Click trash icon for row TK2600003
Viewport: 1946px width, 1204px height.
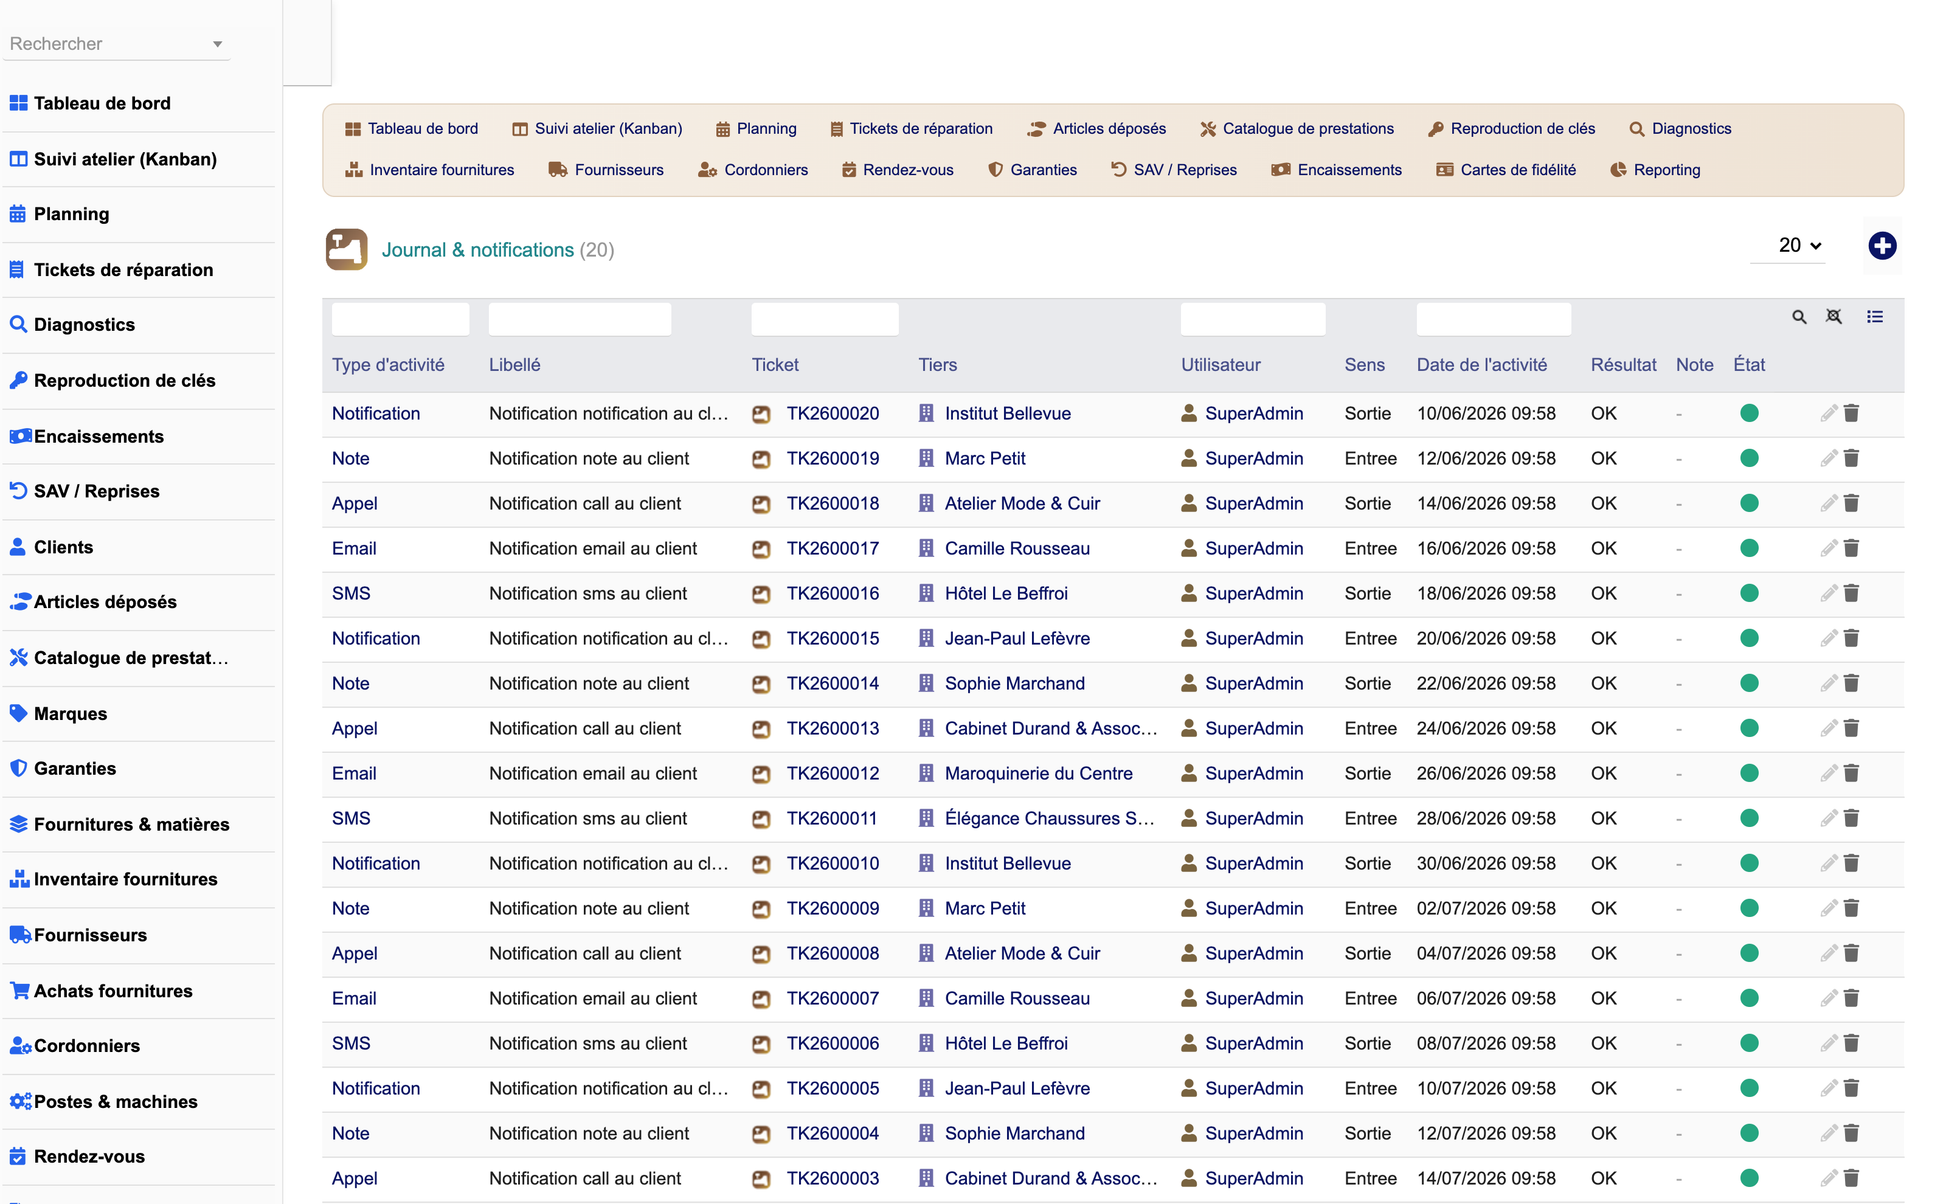click(x=1852, y=1178)
